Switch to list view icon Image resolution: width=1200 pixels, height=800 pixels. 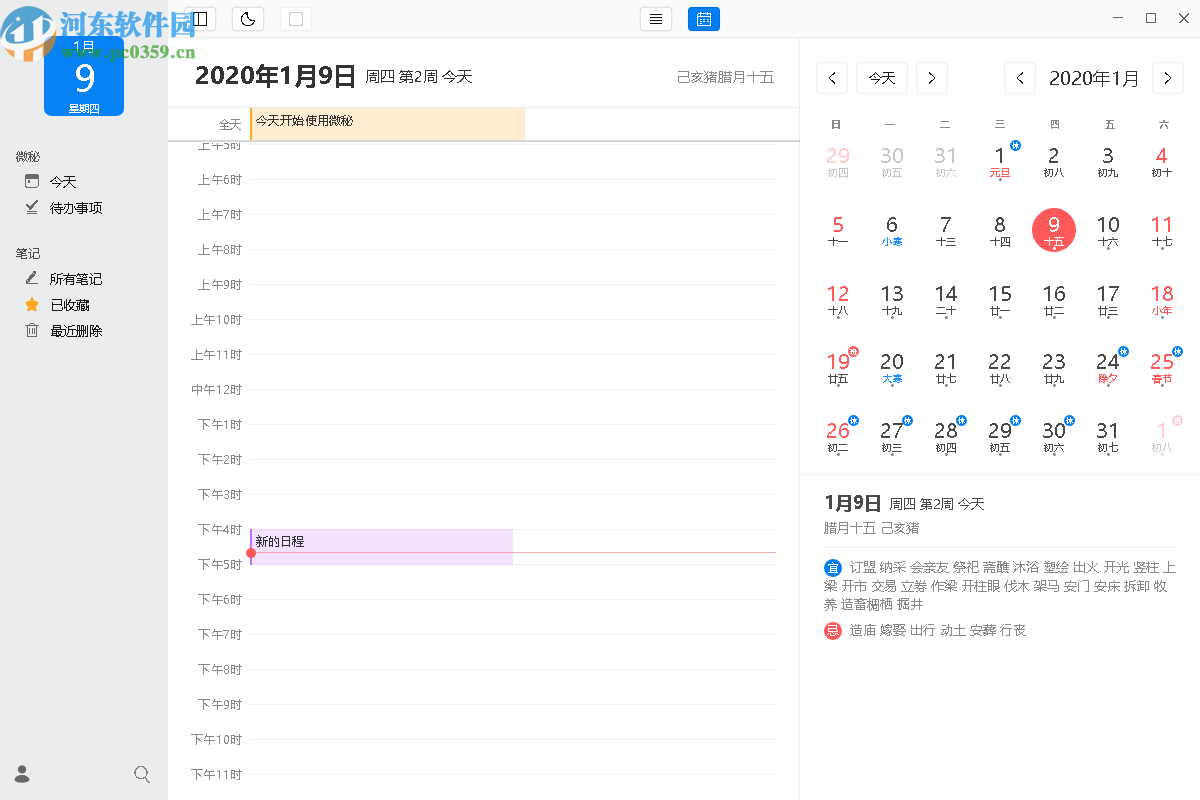point(656,19)
